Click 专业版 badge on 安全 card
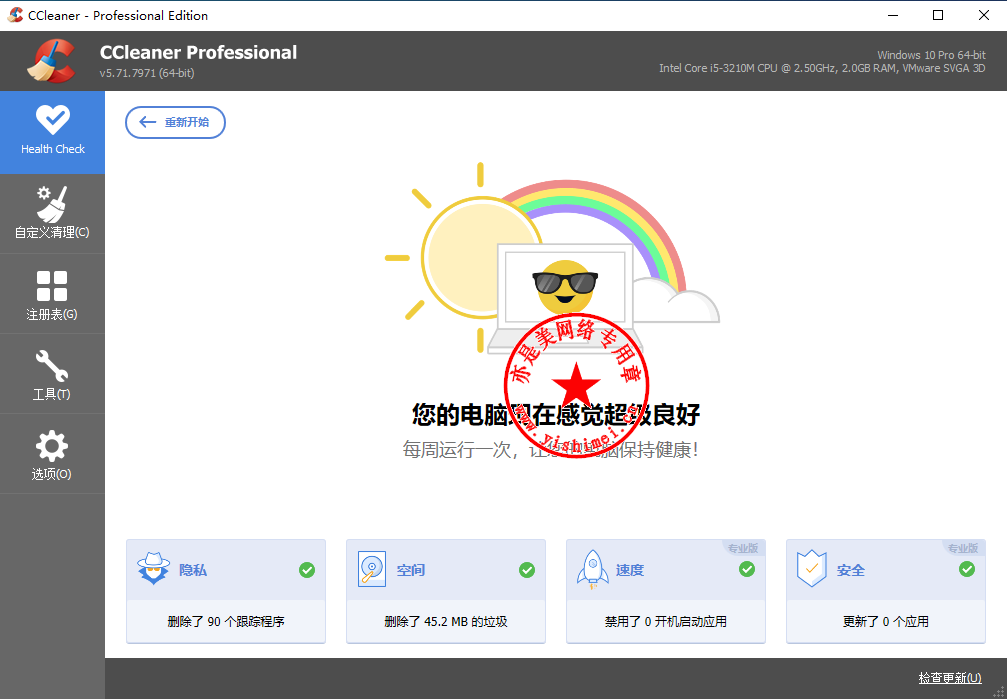 point(963,548)
